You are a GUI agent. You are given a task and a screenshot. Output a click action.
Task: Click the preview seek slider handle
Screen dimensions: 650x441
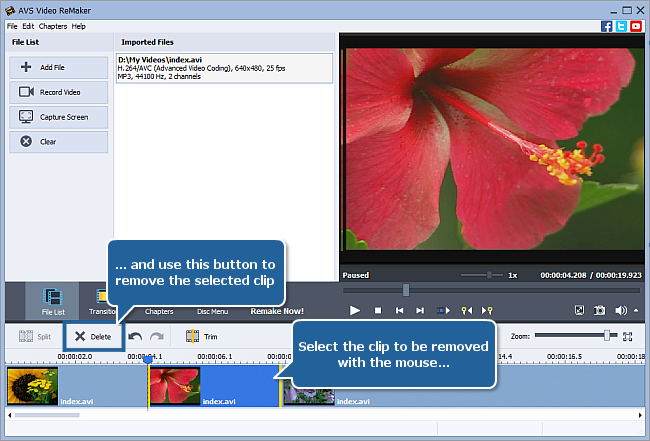coord(406,290)
